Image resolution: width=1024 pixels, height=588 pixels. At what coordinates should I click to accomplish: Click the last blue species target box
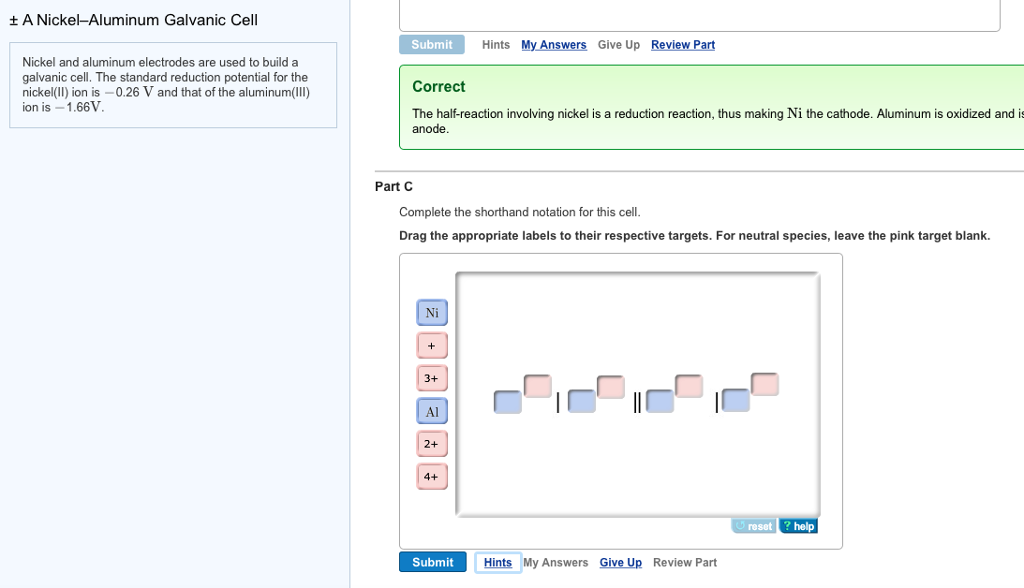[x=735, y=401]
